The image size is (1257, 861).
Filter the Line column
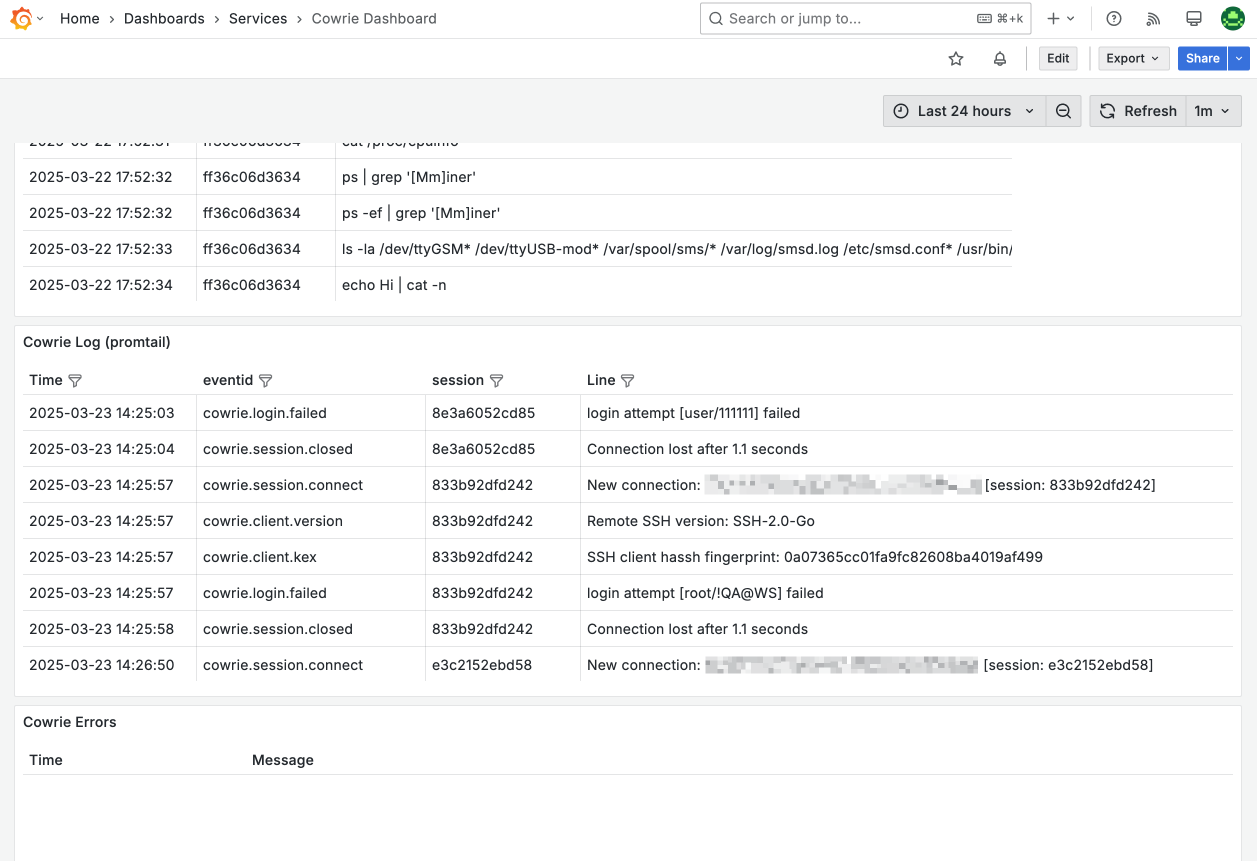pos(627,380)
